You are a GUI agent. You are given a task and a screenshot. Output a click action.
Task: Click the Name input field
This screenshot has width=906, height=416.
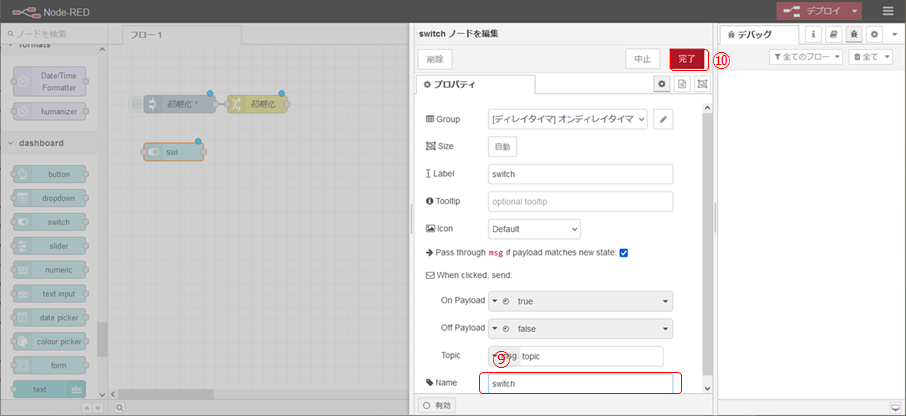tap(580, 383)
